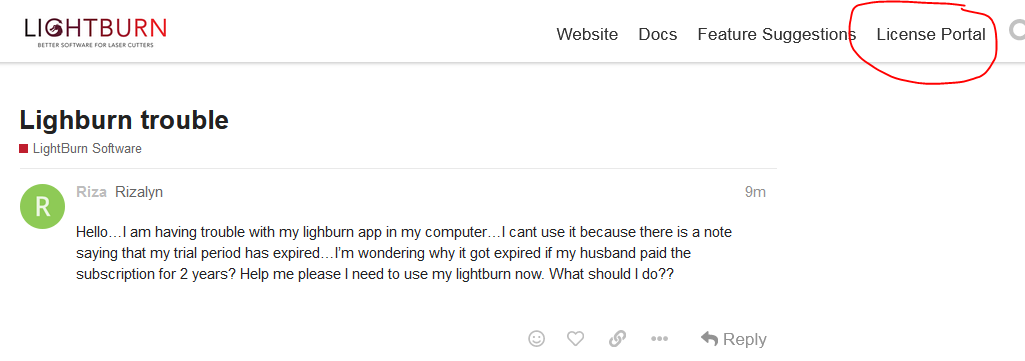Open the License Portal link
1025x361 pixels.
[x=931, y=34]
